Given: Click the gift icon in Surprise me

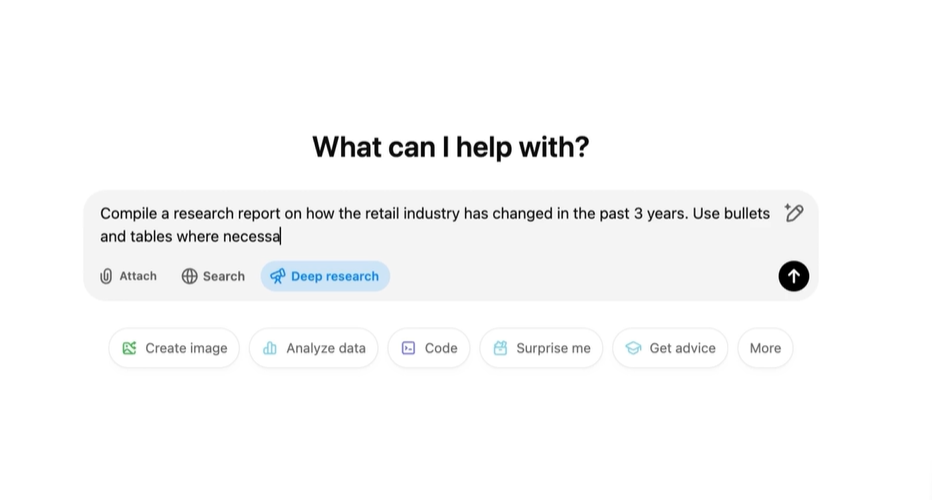Looking at the screenshot, I should point(500,348).
